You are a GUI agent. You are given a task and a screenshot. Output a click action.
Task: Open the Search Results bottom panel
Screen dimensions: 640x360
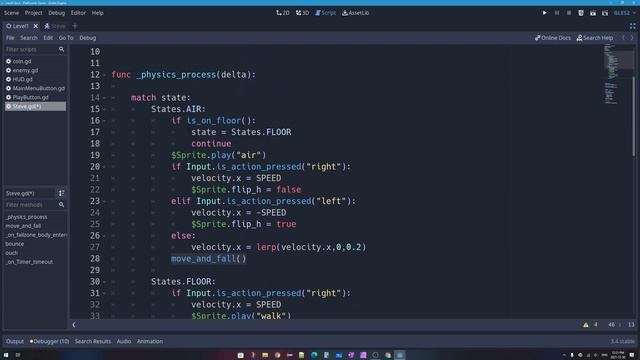93,341
